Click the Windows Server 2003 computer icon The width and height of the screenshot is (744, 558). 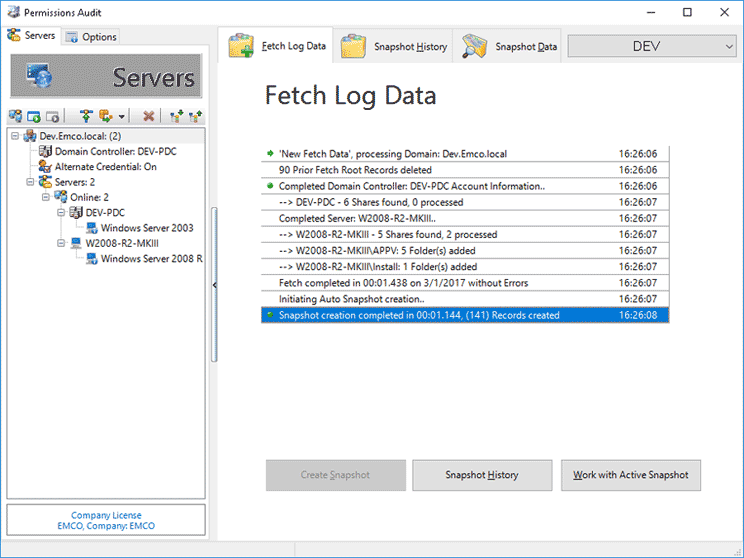click(x=91, y=228)
